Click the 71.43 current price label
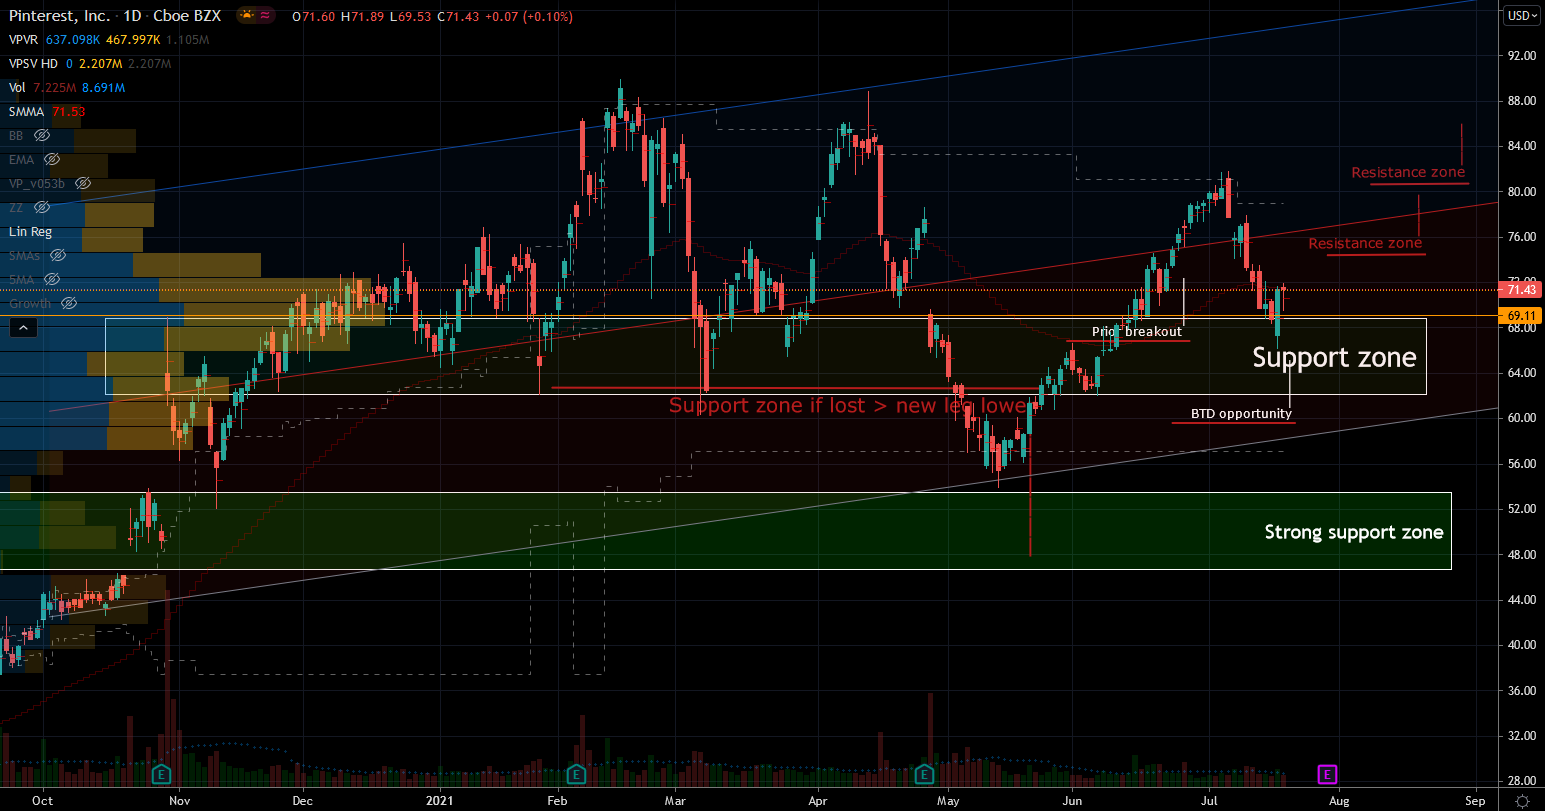Screen dimensions: 1545x811 coord(1521,290)
